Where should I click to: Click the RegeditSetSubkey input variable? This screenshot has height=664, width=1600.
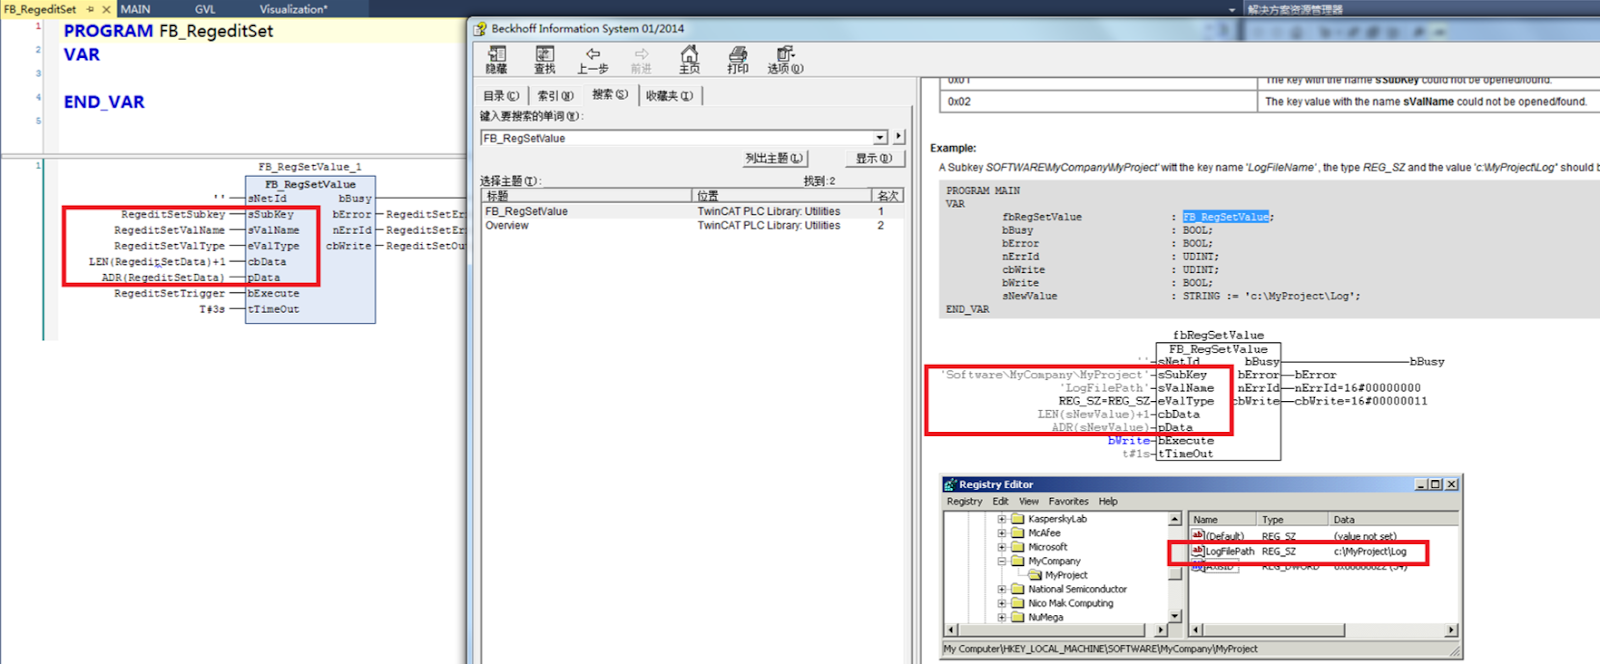(173, 214)
